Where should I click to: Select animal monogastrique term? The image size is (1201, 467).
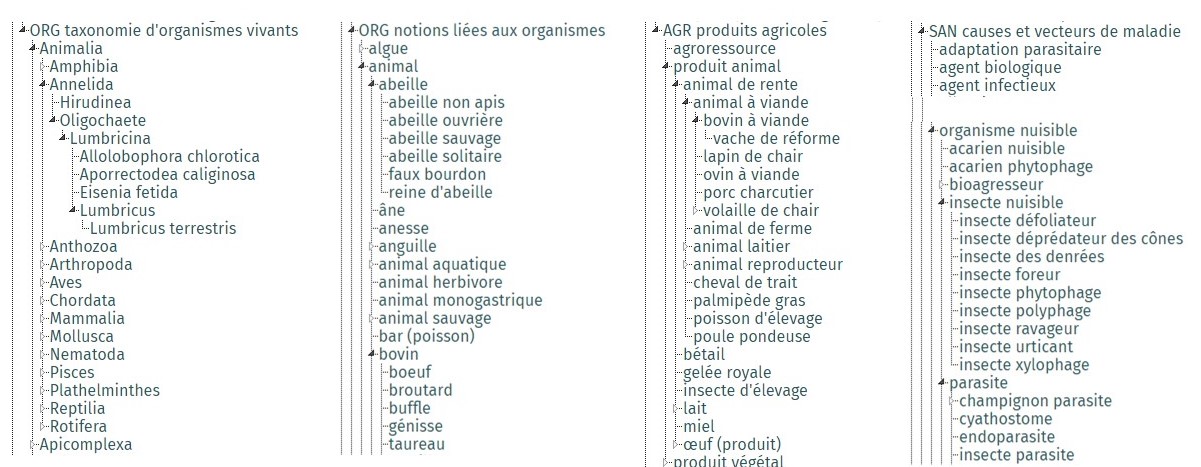click(x=460, y=300)
